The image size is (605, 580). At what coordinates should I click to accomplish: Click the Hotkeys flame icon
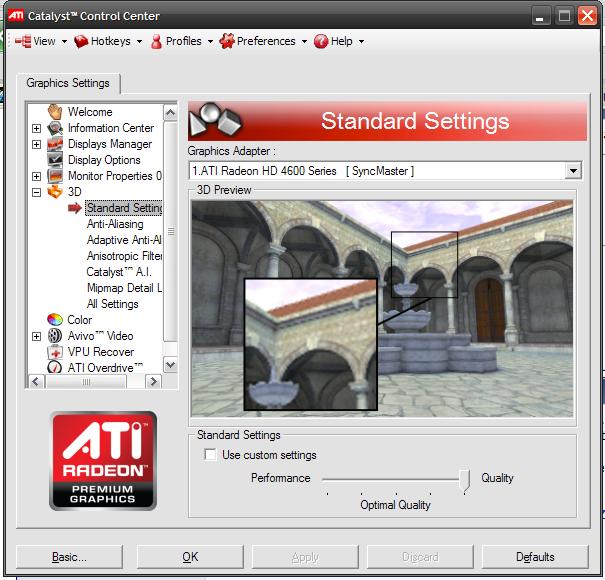(81, 41)
